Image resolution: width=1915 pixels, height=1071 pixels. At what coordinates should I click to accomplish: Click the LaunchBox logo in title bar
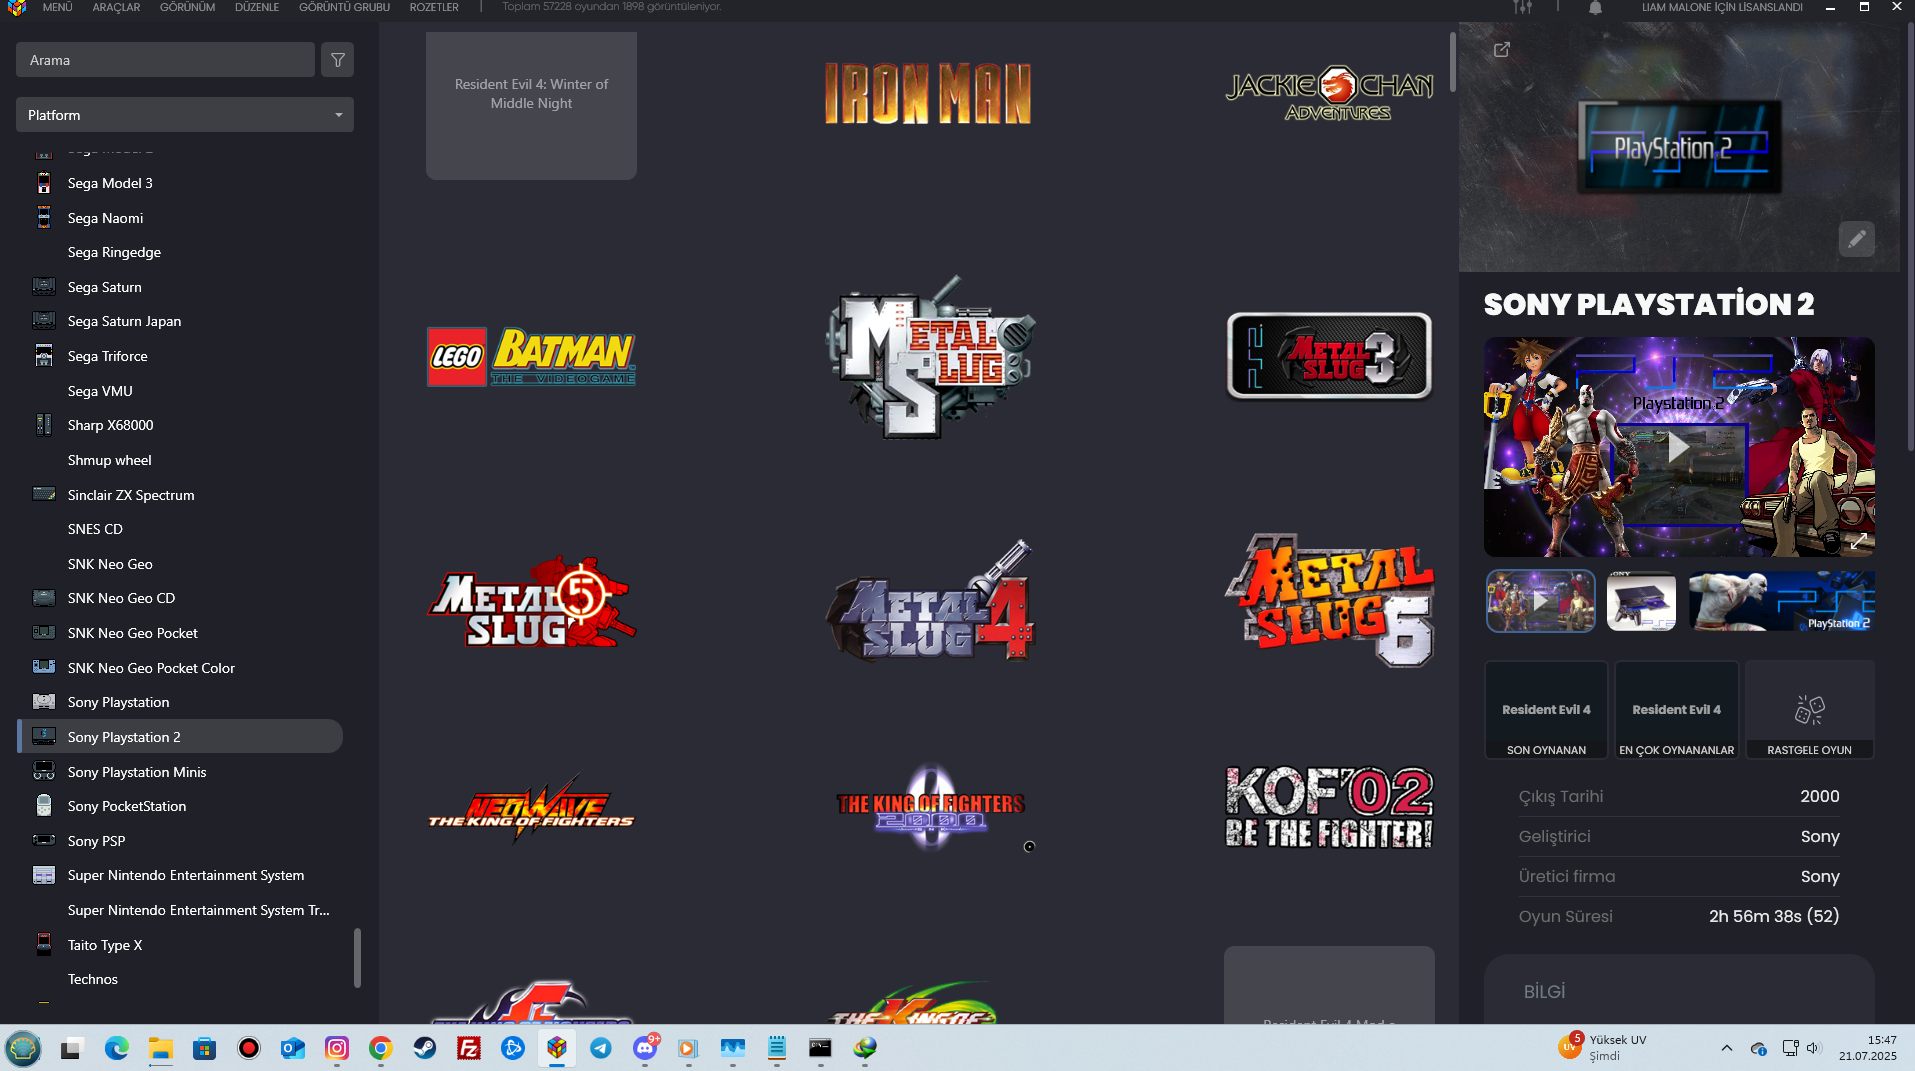[x=16, y=7]
